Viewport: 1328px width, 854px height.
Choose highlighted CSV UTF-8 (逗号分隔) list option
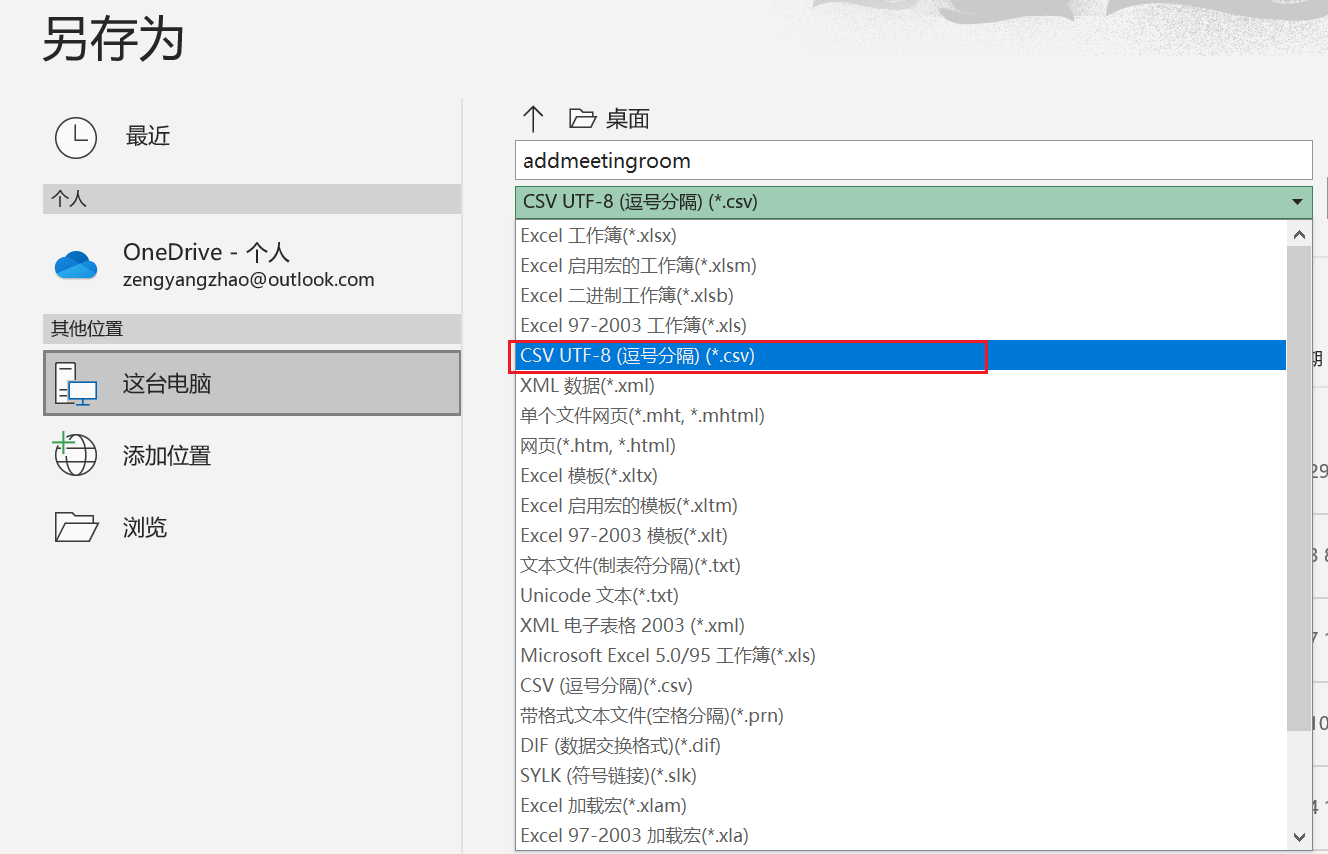901,356
